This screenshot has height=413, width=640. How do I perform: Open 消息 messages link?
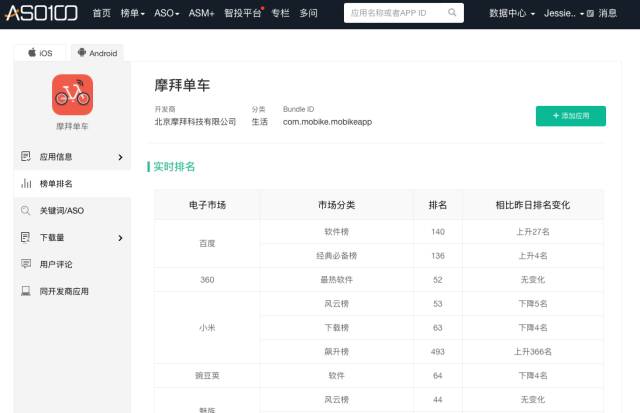coord(607,13)
